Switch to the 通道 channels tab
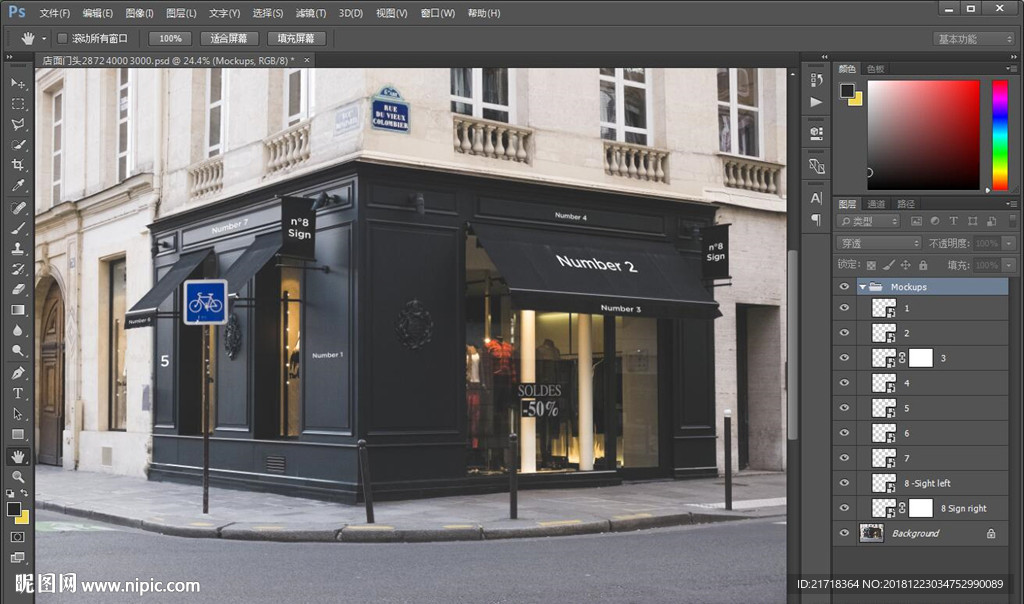The width and height of the screenshot is (1024, 604). (876, 204)
